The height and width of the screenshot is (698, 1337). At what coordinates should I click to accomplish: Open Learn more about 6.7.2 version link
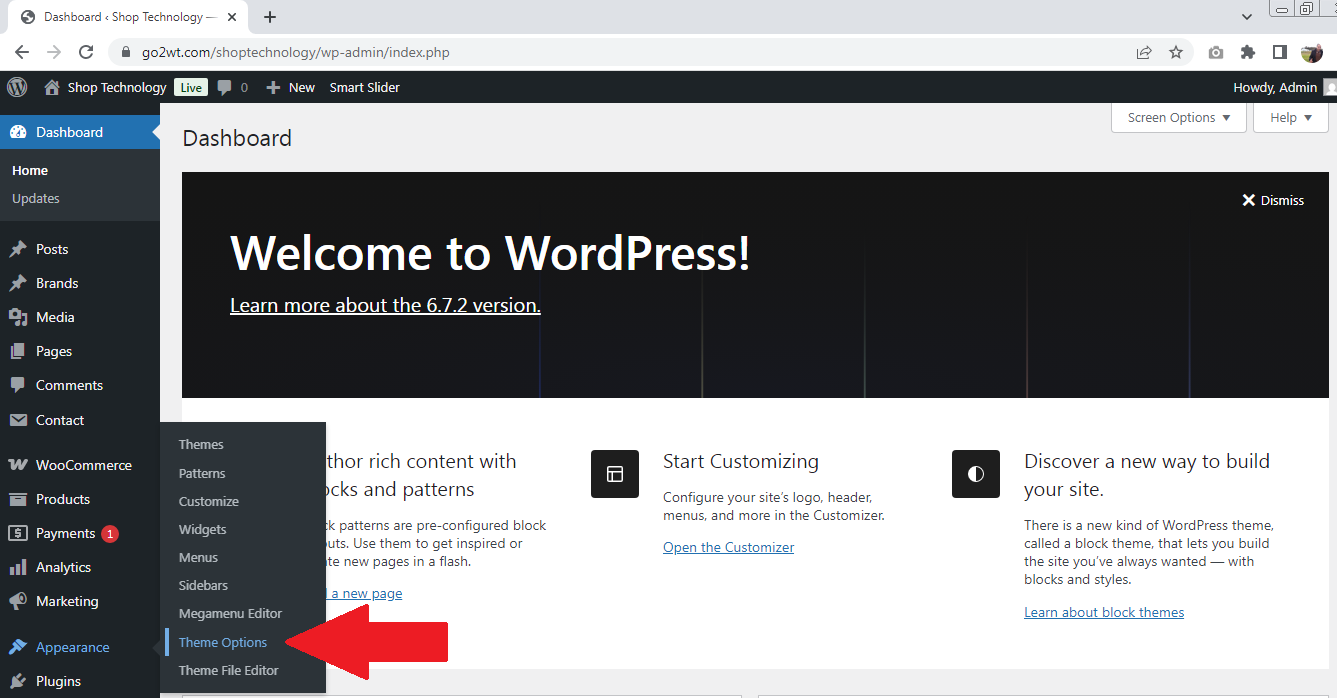pyautogui.click(x=385, y=305)
